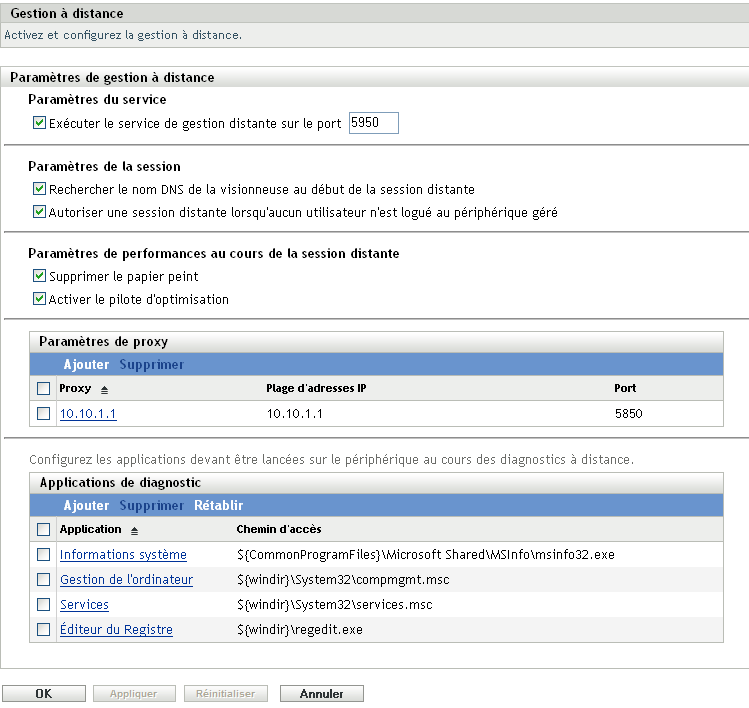
Task: Check the Éditeur du Registre row checkbox
Action: tap(43, 629)
